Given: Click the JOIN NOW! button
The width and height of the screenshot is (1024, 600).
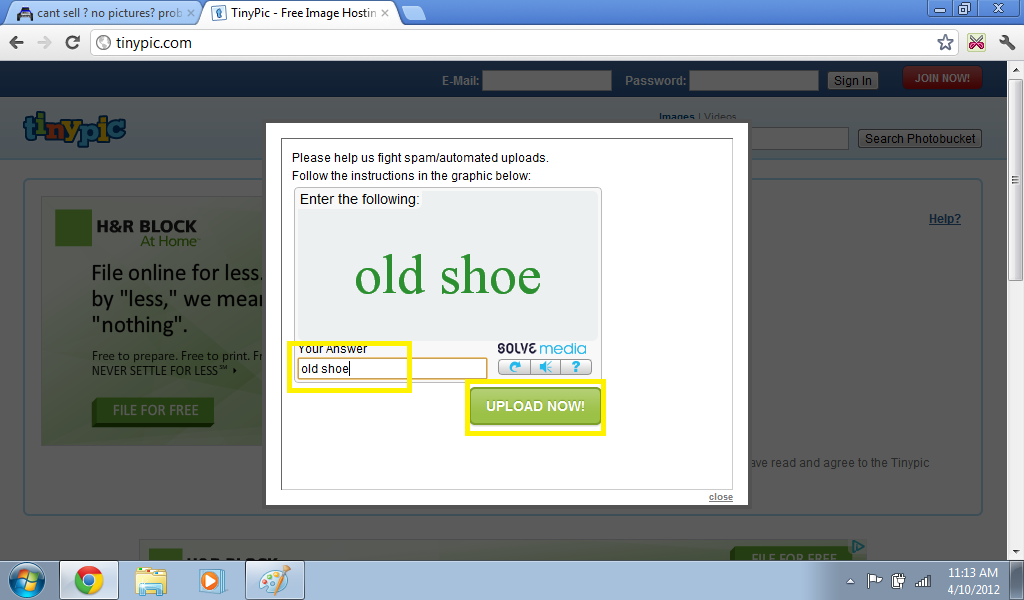Looking at the screenshot, I should 942,78.
